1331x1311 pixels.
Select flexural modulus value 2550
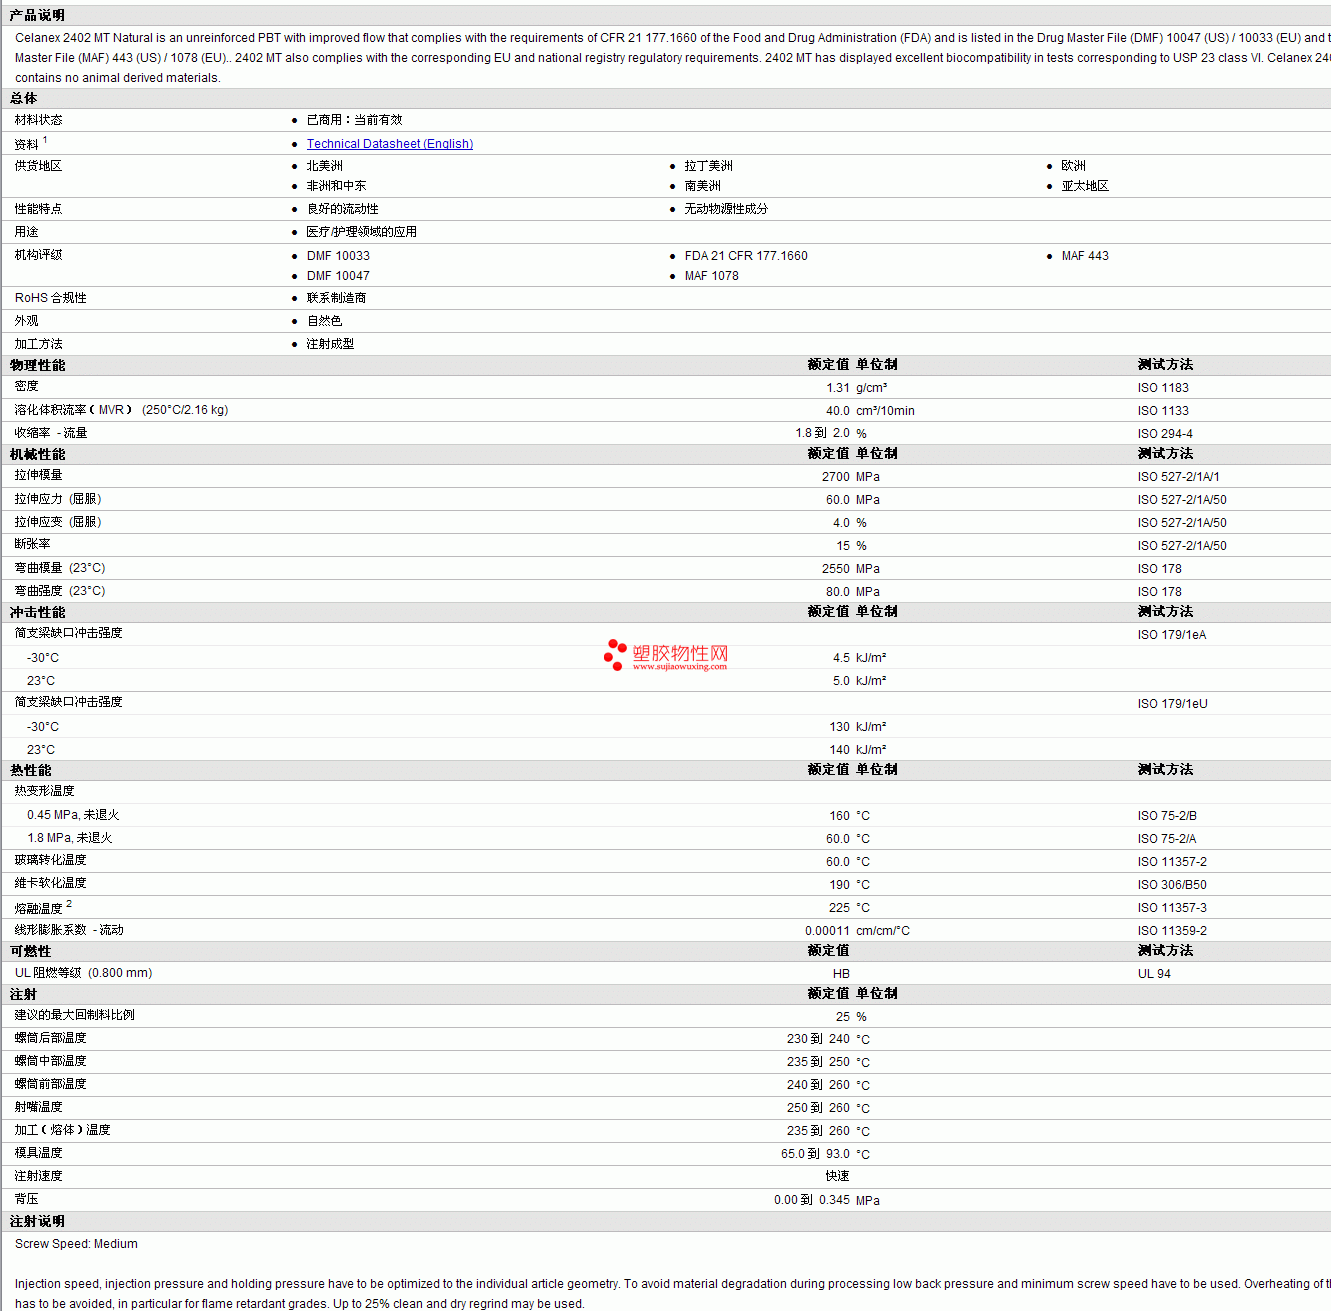(x=836, y=569)
